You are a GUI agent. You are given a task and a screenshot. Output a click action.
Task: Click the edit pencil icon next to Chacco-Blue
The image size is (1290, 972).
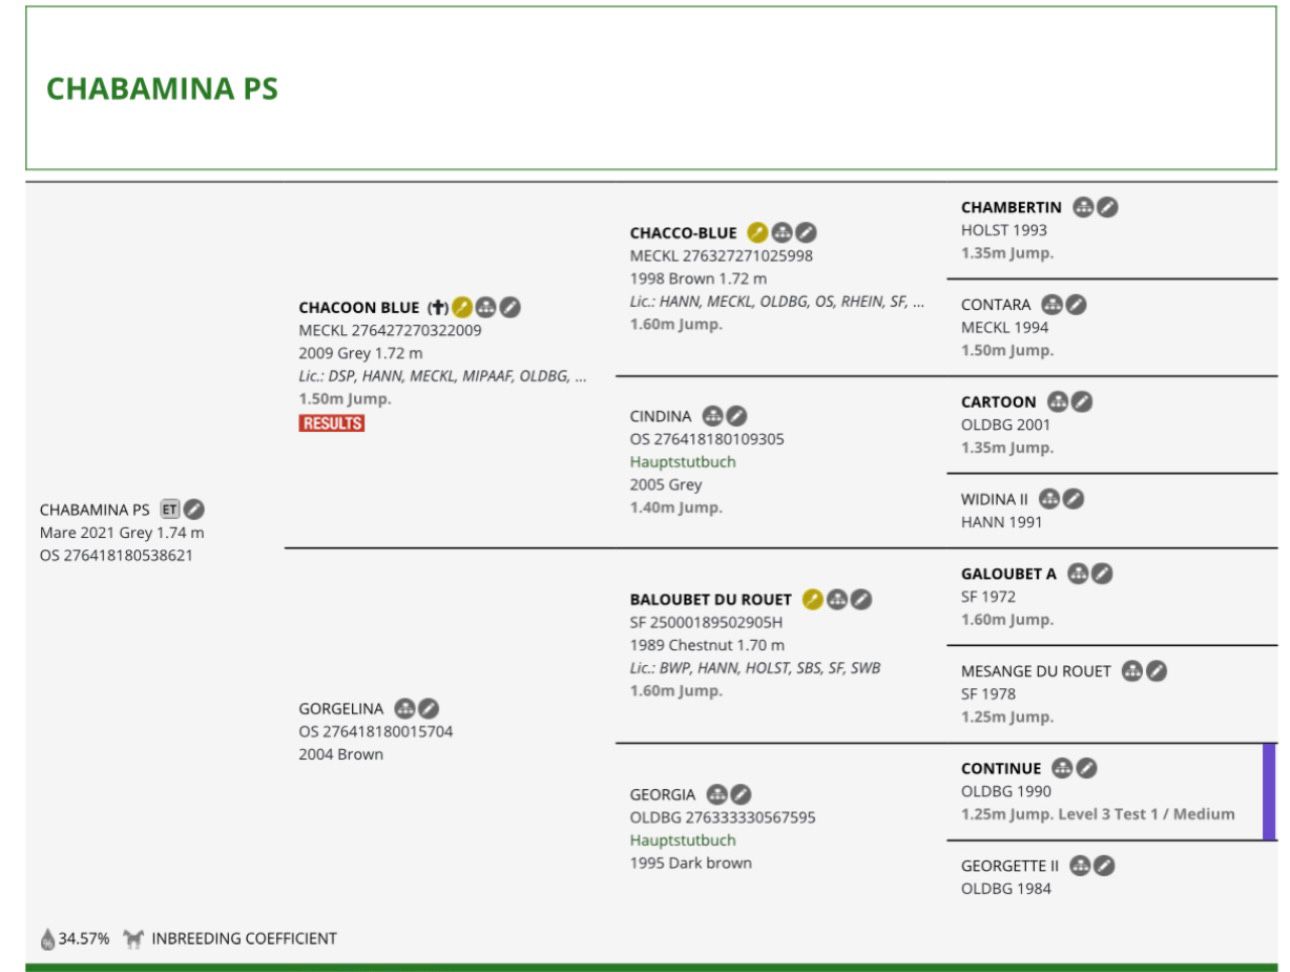(806, 232)
